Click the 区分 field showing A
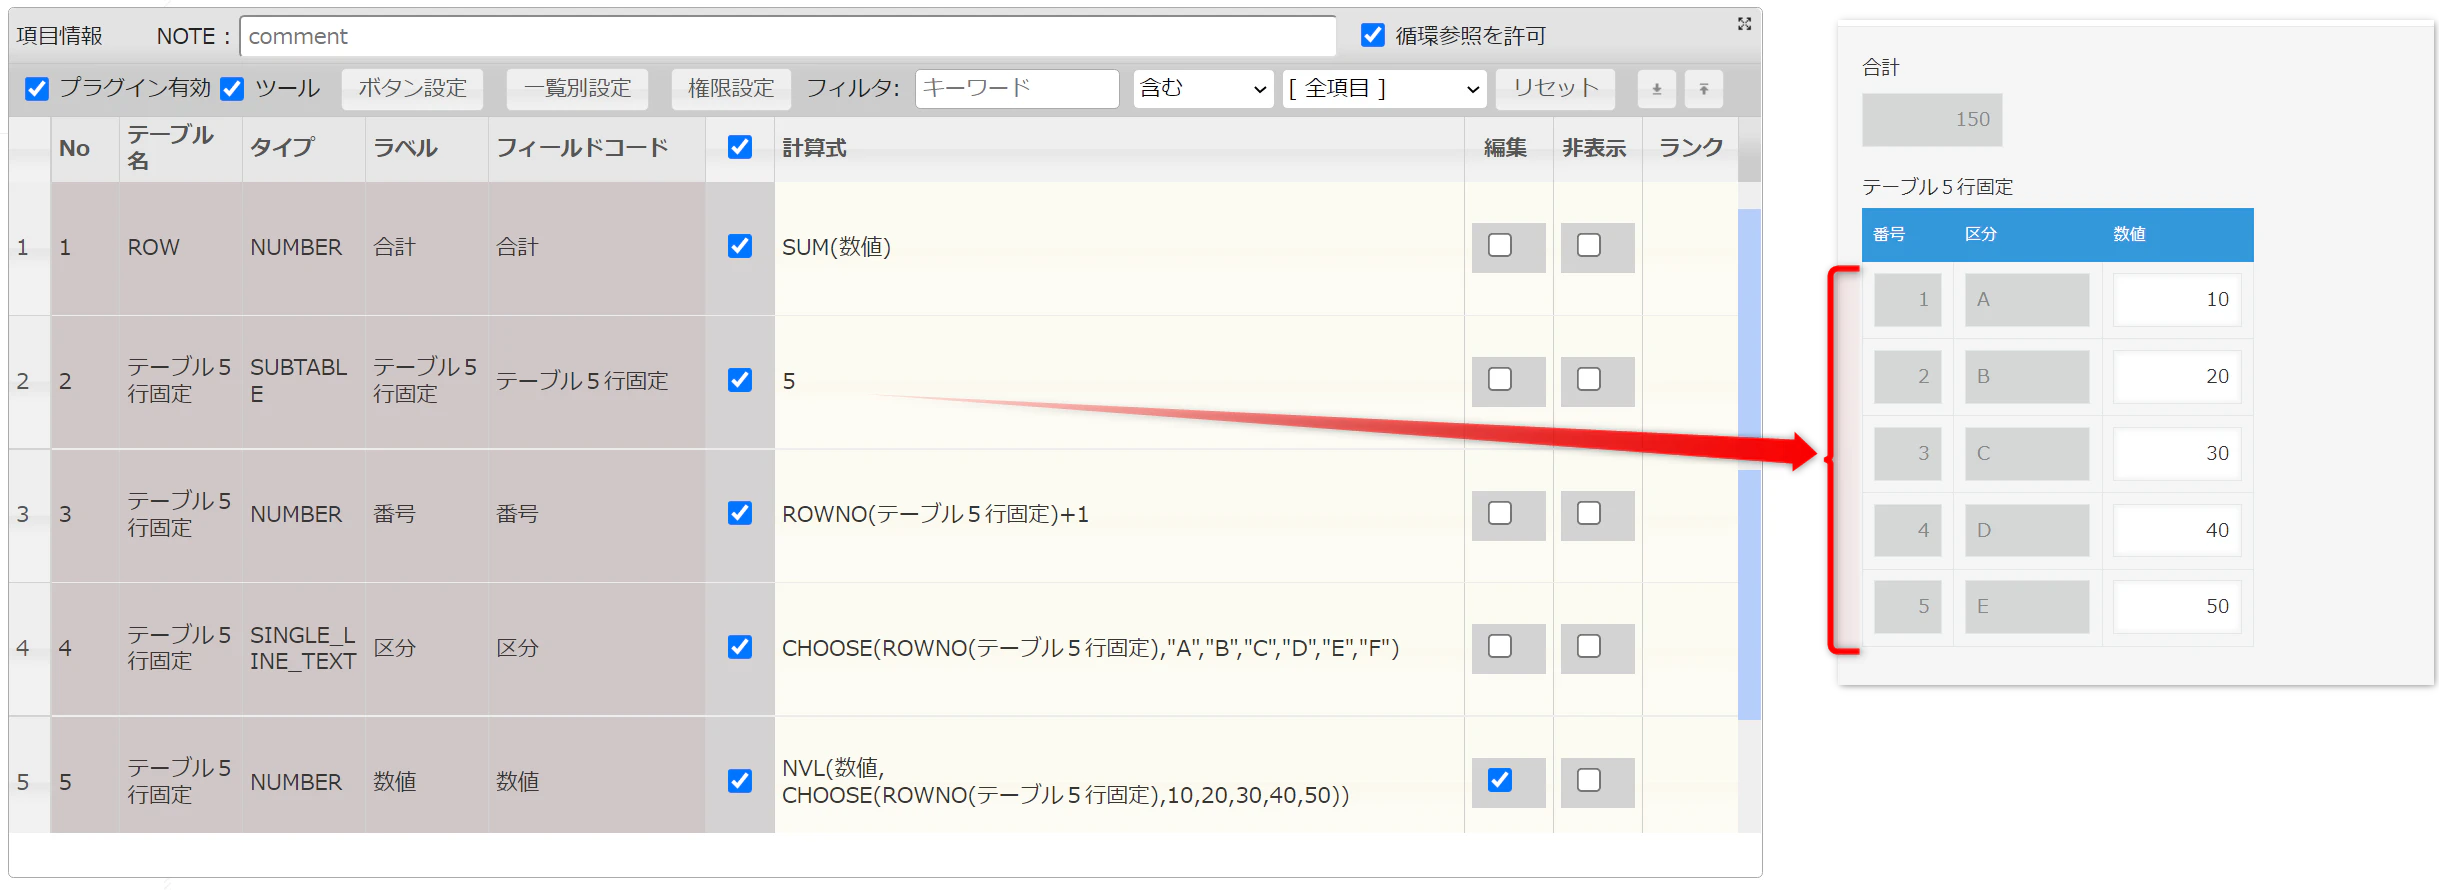 click(2026, 300)
